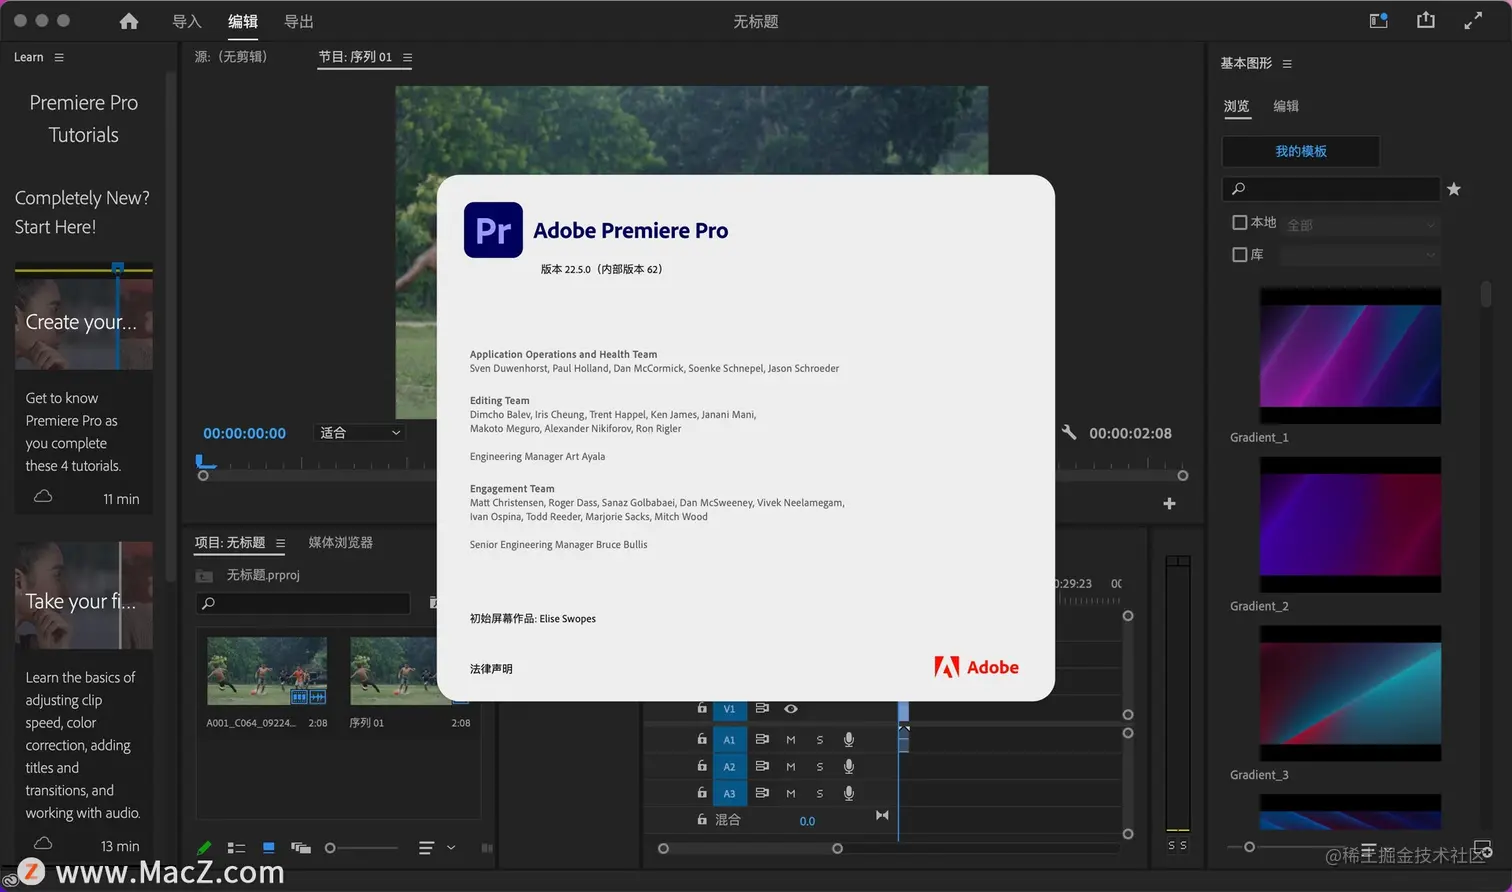1512x892 pixels.
Task: Click the project panel search field
Action: pos(304,603)
